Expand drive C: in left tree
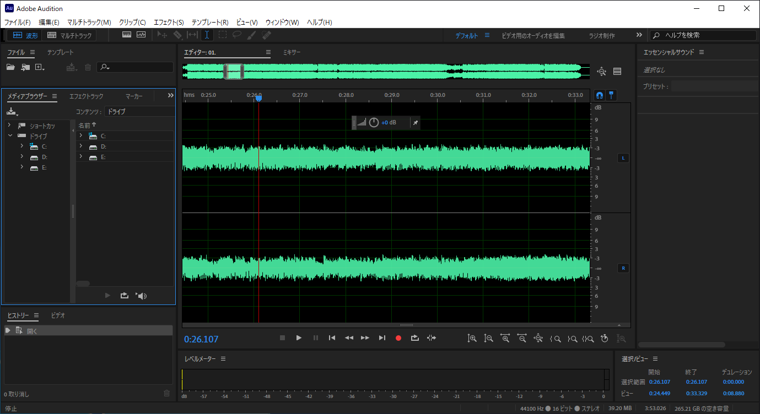This screenshot has height=414, width=760. pos(22,146)
